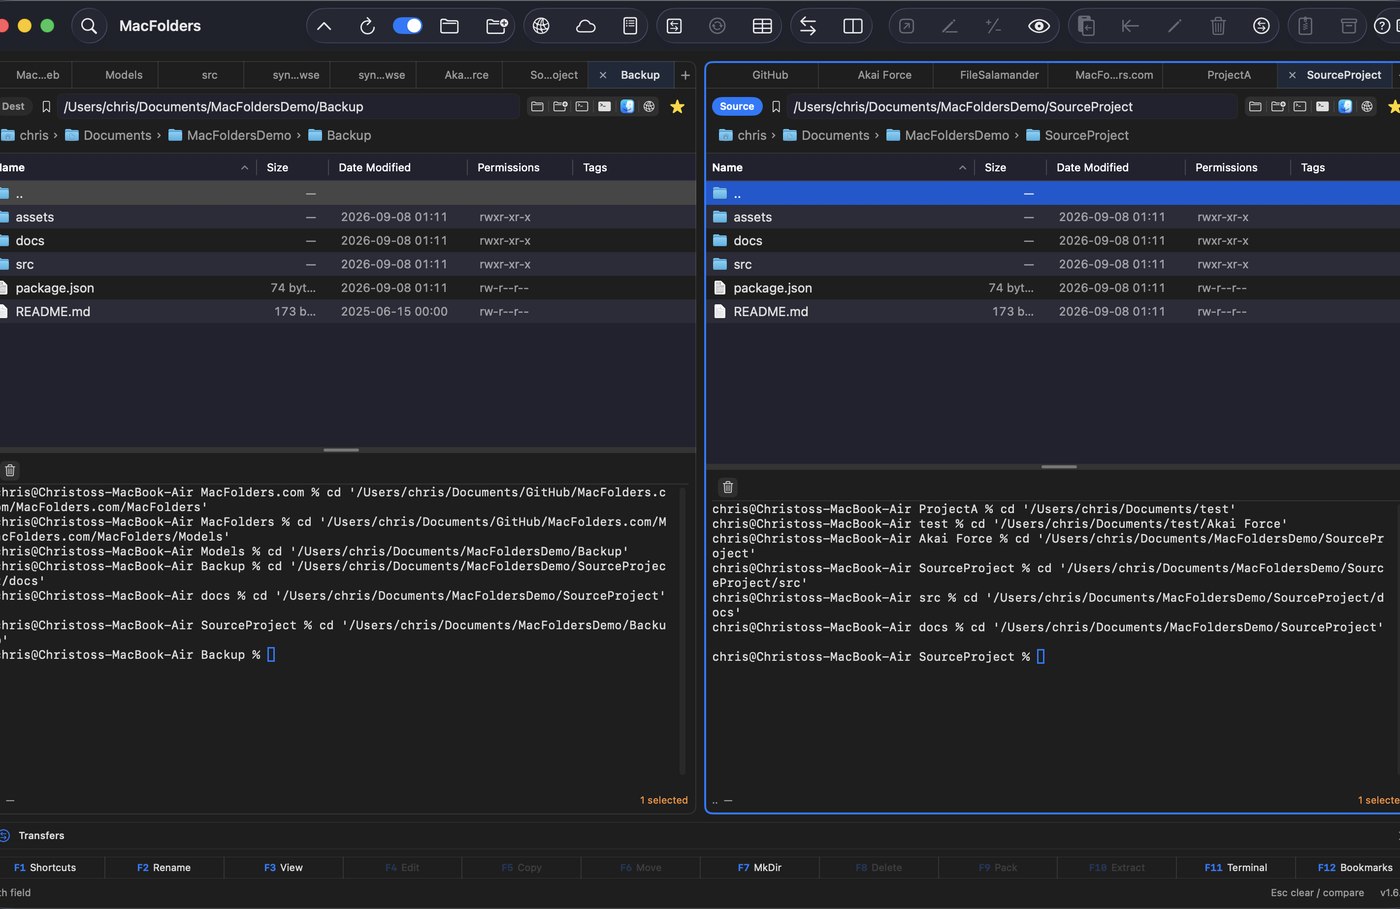Click the new-folder plus icon in the top toolbar

pyautogui.click(x=497, y=26)
